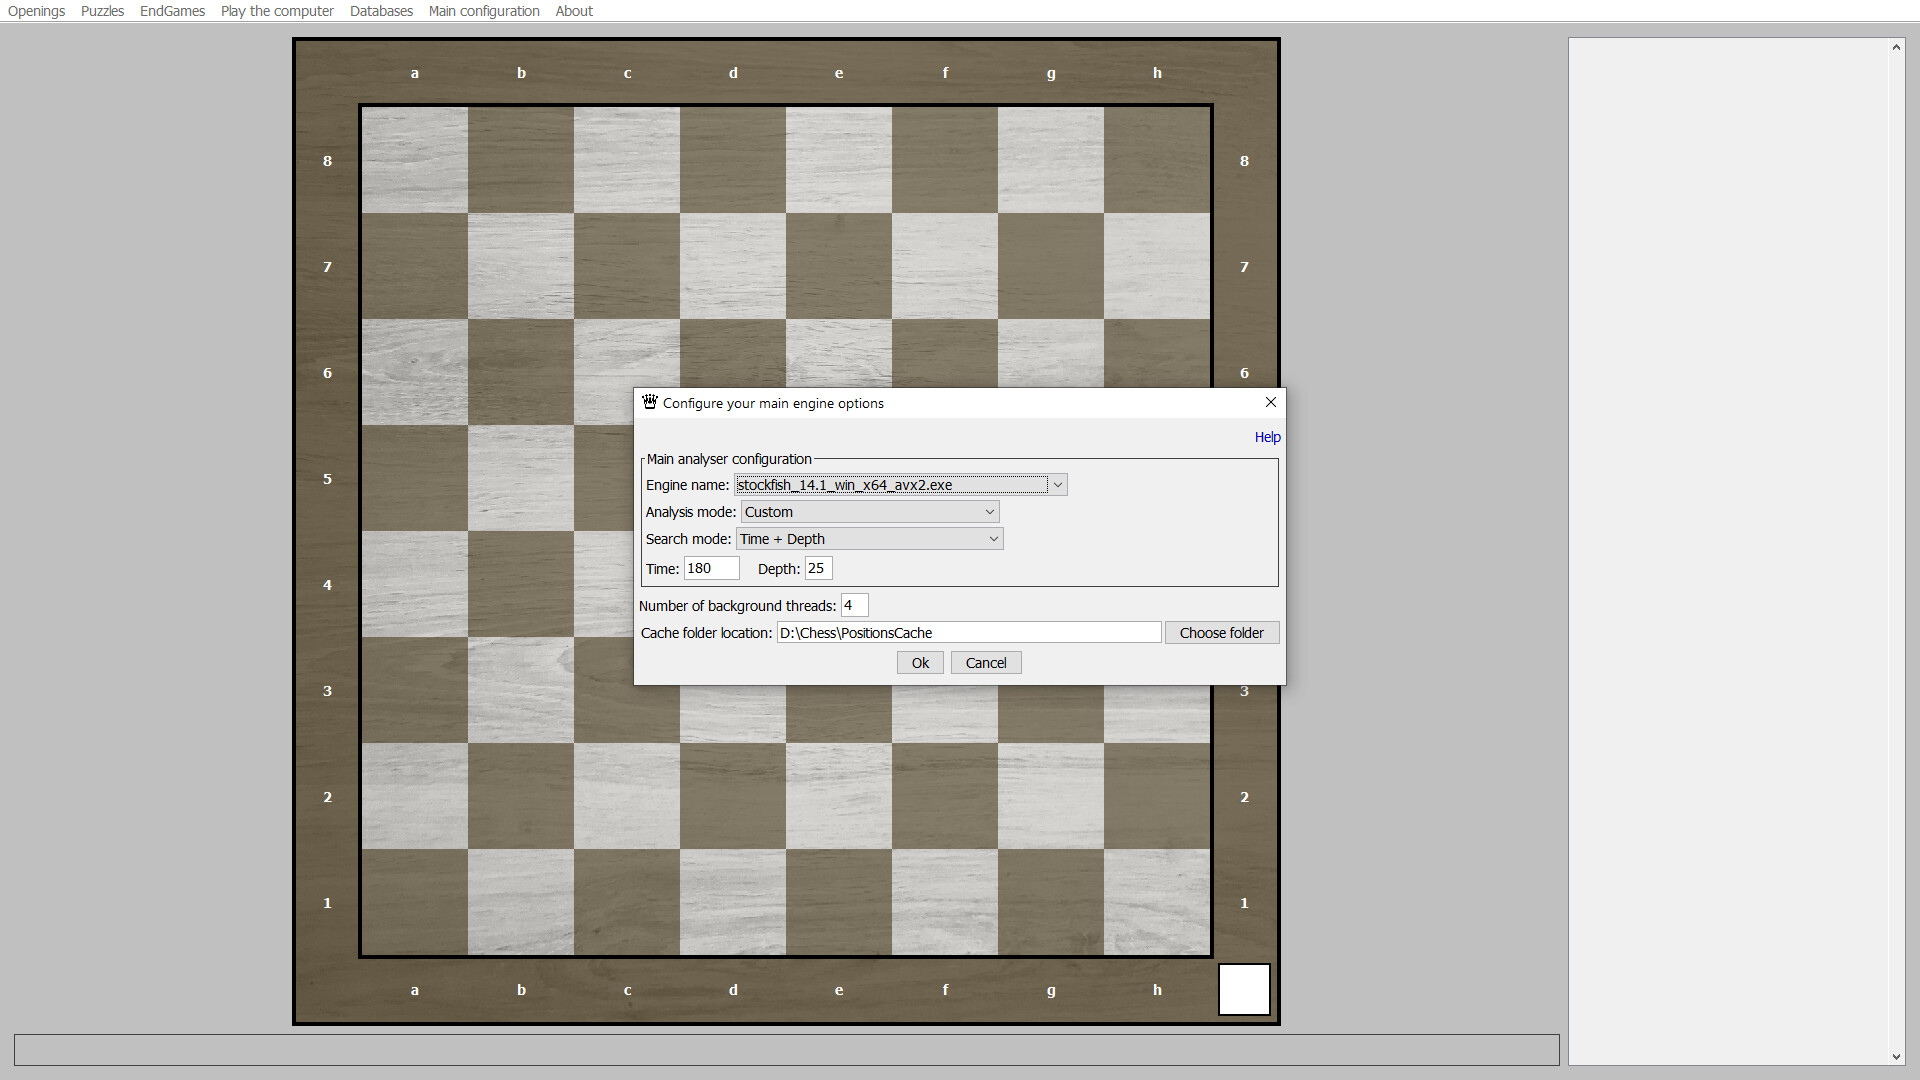The width and height of the screenshot is (1920, 1080).
Task: Confirm settings with the Ok button
Action: point(919,662)
